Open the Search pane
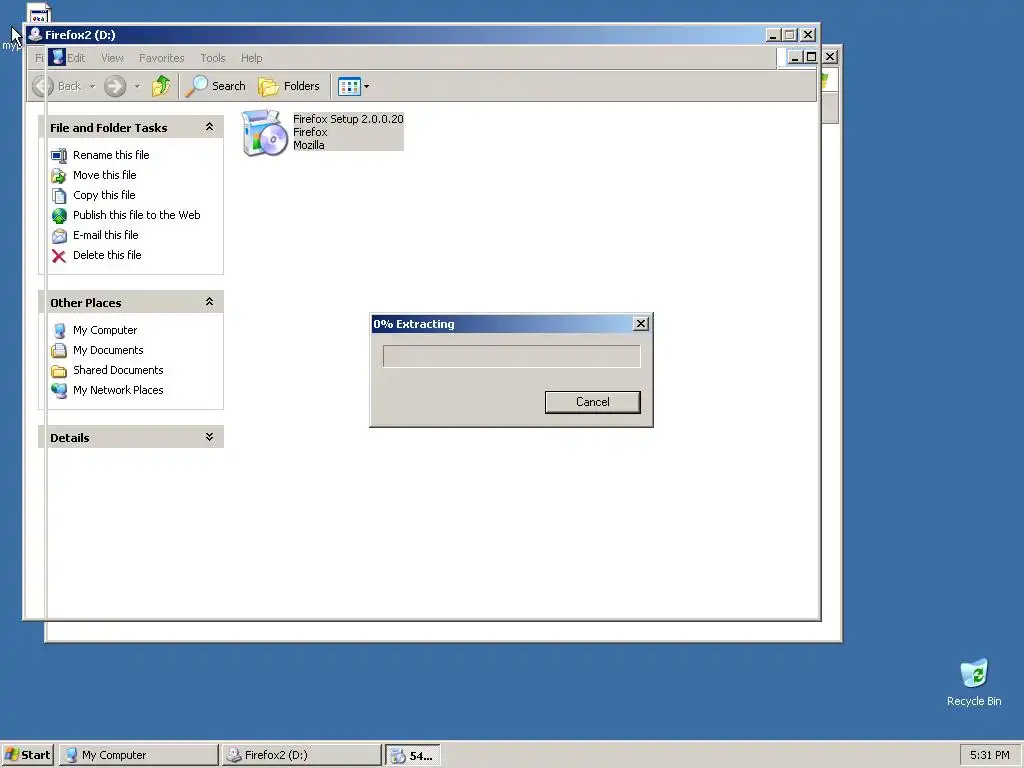Image resolution: width=1024 pixels, height=768 pixels. pos(216,86)
